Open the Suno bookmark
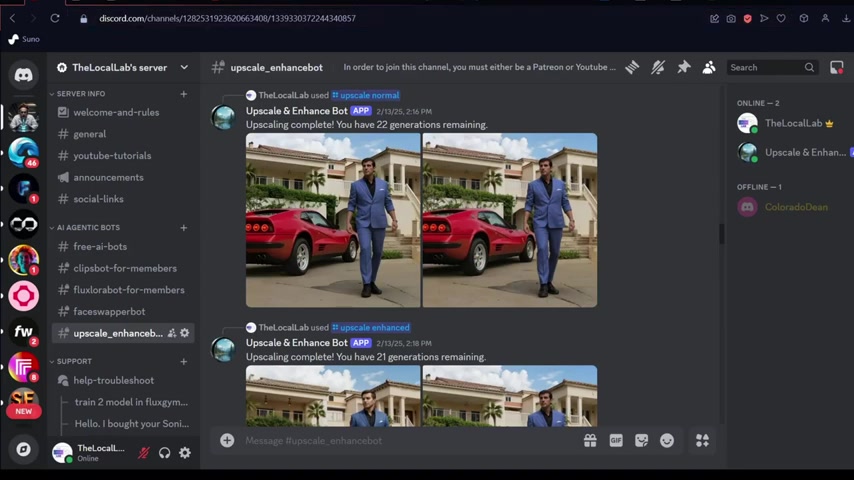The height and width of the screenshot is (480, 854). [x=24, y=39]
